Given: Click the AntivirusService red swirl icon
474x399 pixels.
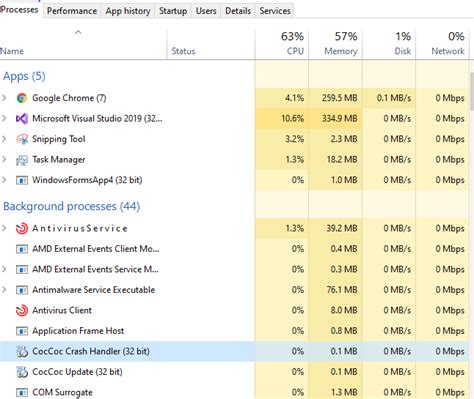Looking at the screenshot, I should click(22, 229).
